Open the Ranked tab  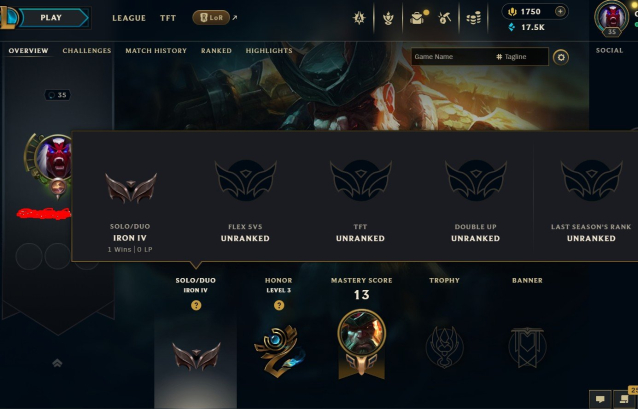(x=216, y=50)
